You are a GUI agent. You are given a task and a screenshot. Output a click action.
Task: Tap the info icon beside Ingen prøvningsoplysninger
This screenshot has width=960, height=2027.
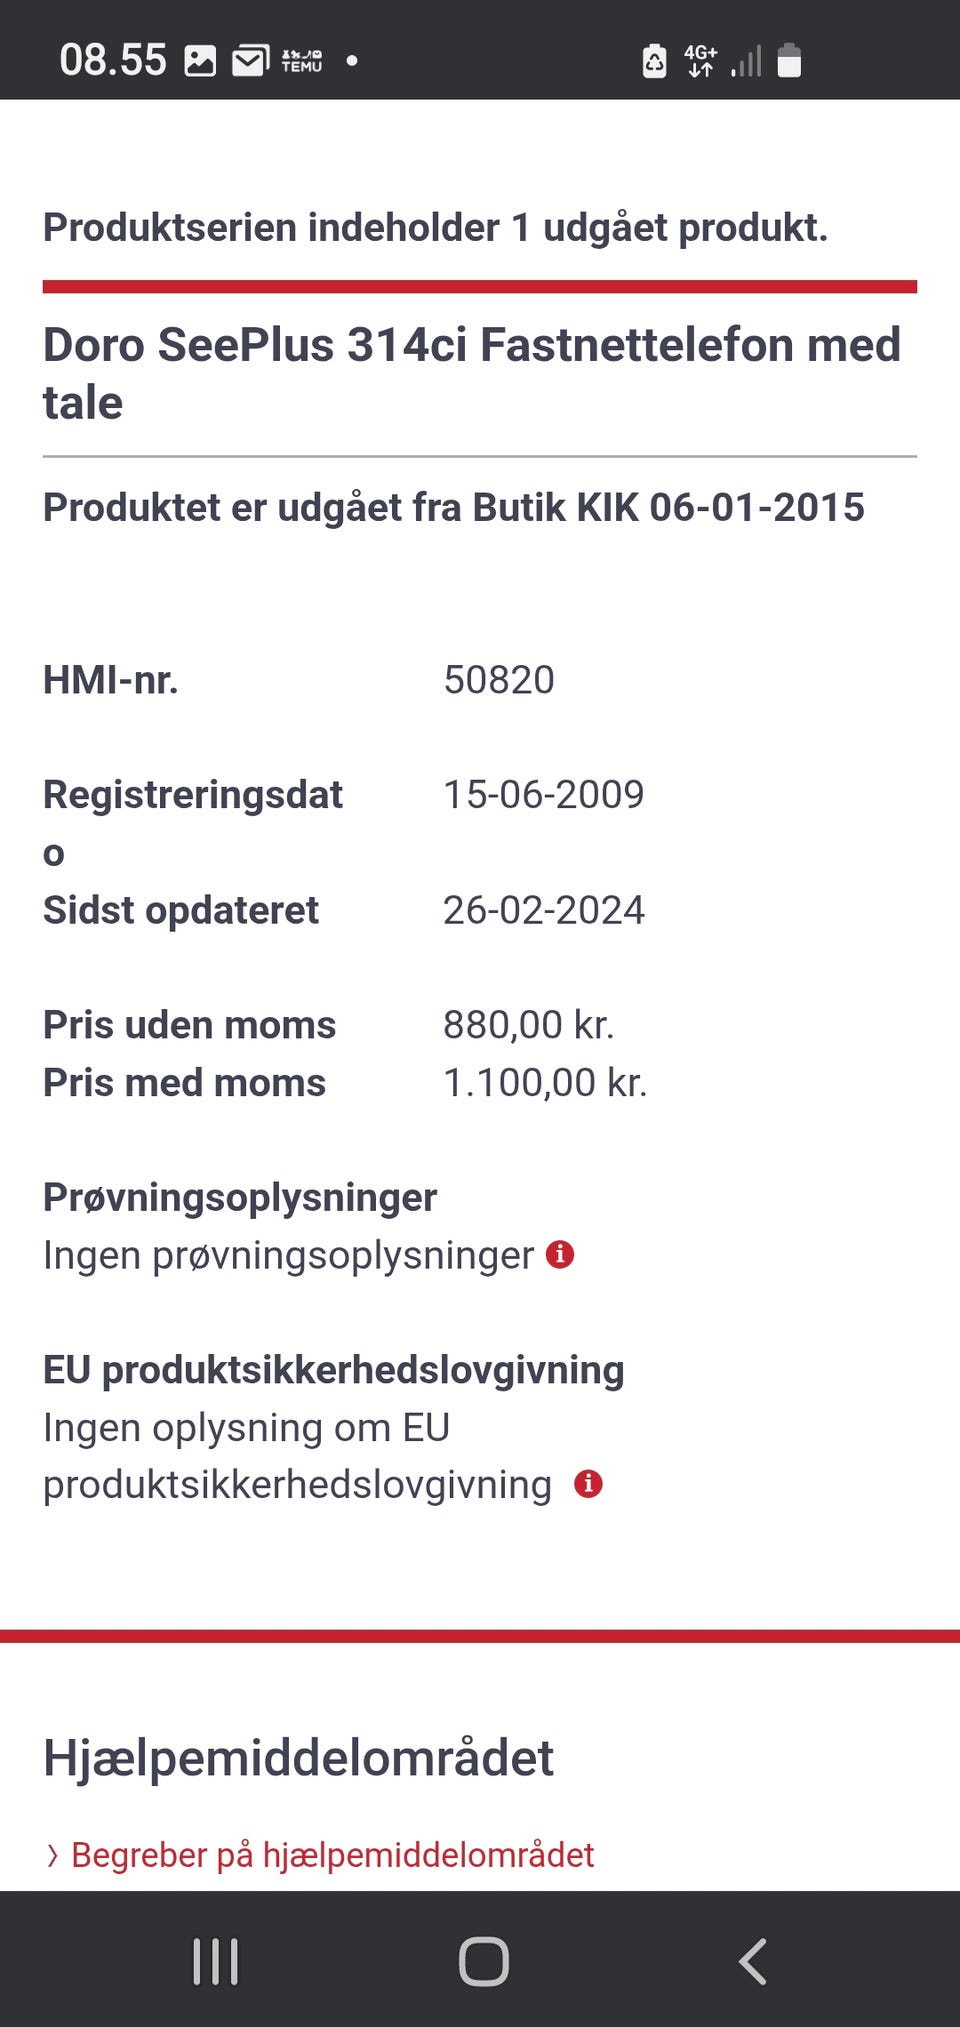560,1254
